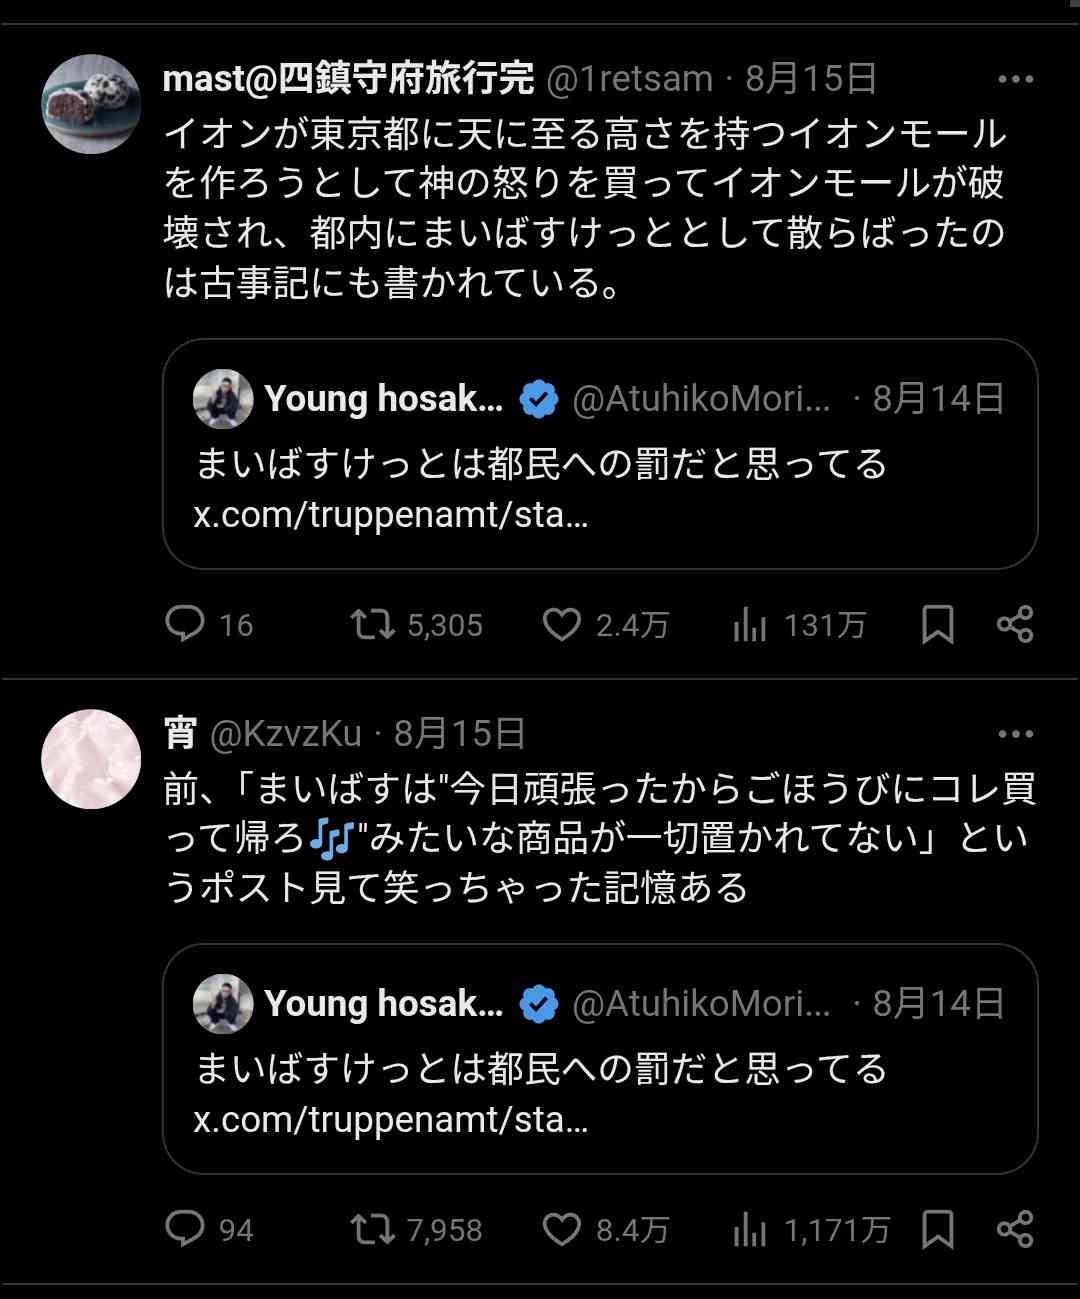
Task: Share 宵's tweet via the share icon
Action: tap(1015, 1229)
